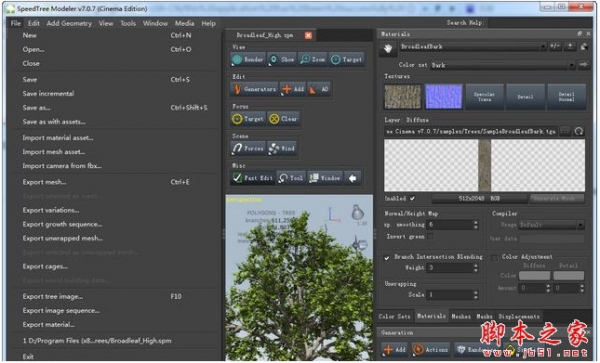The image size is (600, 363).
Task: Click the Diffuse color adjustment swatch
Action: coord(534,276)
